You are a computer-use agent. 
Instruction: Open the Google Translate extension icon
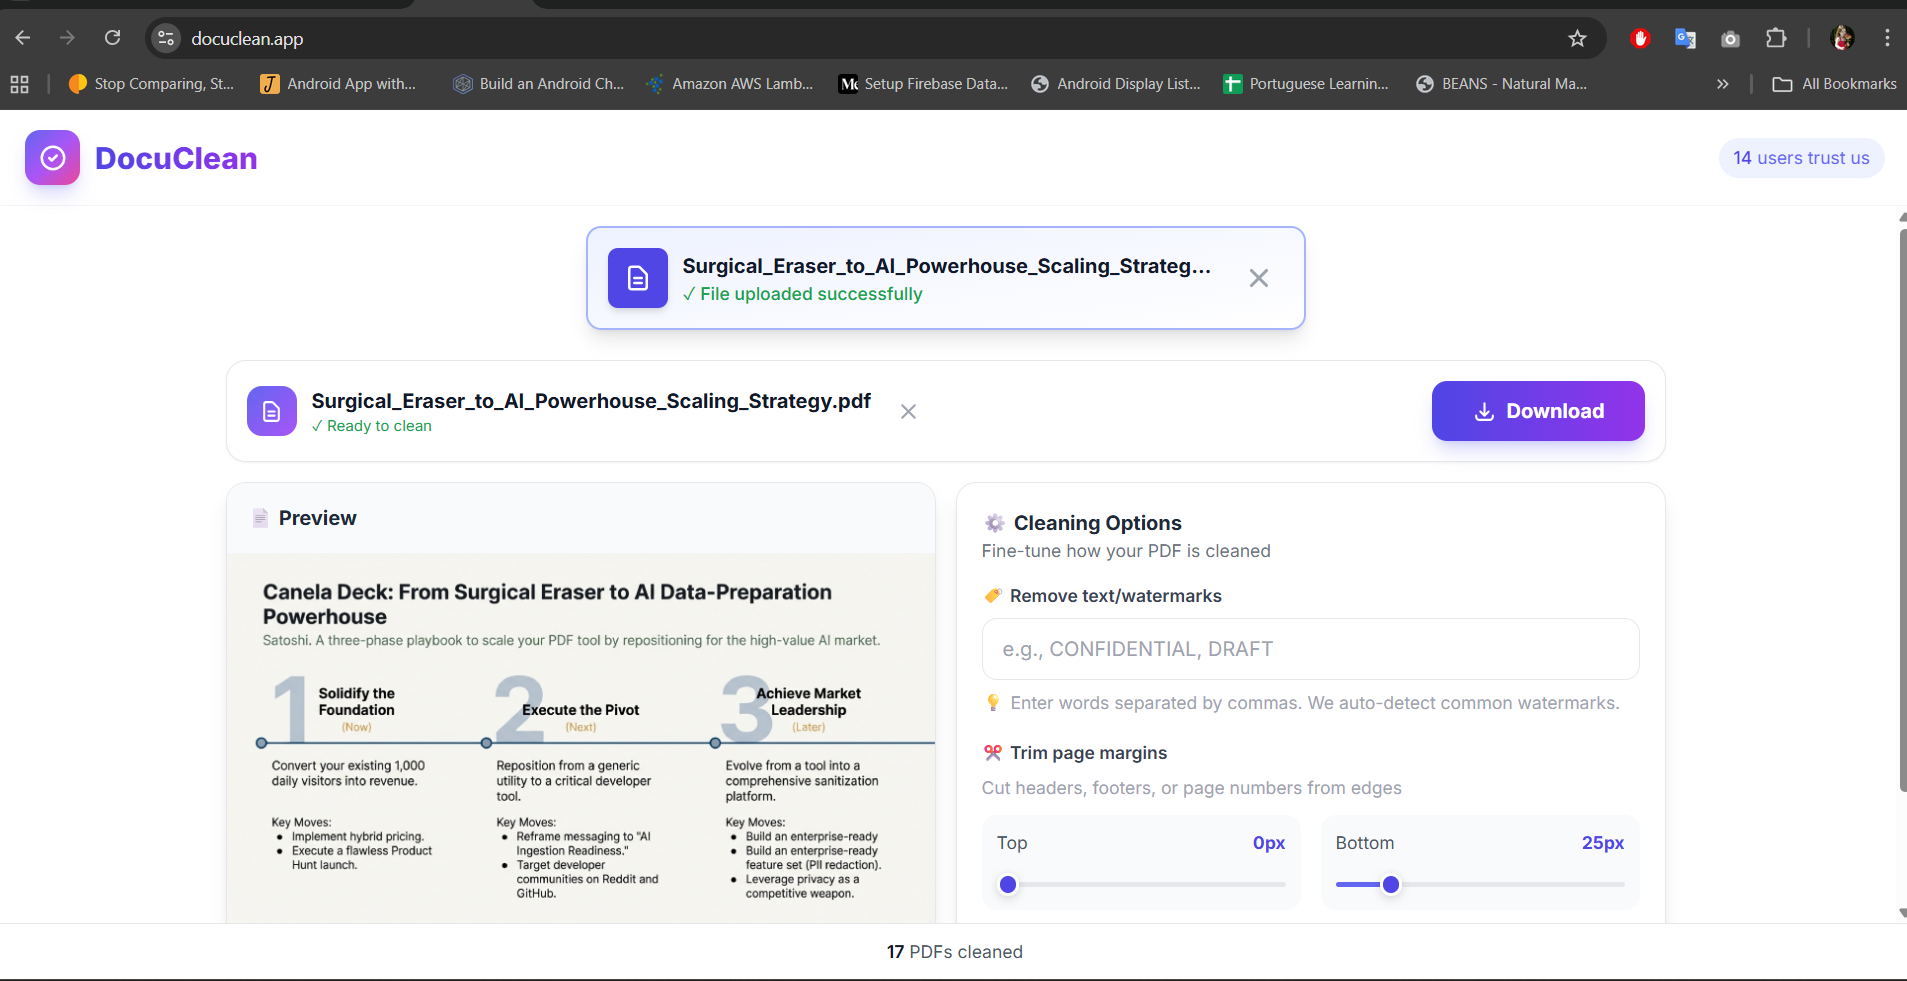point(1685,38)
